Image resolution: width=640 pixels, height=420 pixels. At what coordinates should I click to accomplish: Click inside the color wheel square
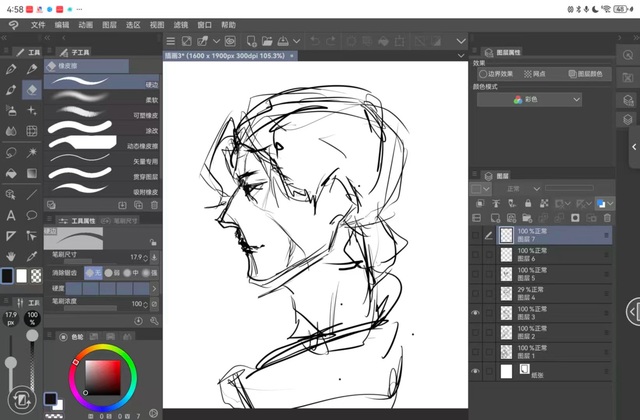(102, 376)
